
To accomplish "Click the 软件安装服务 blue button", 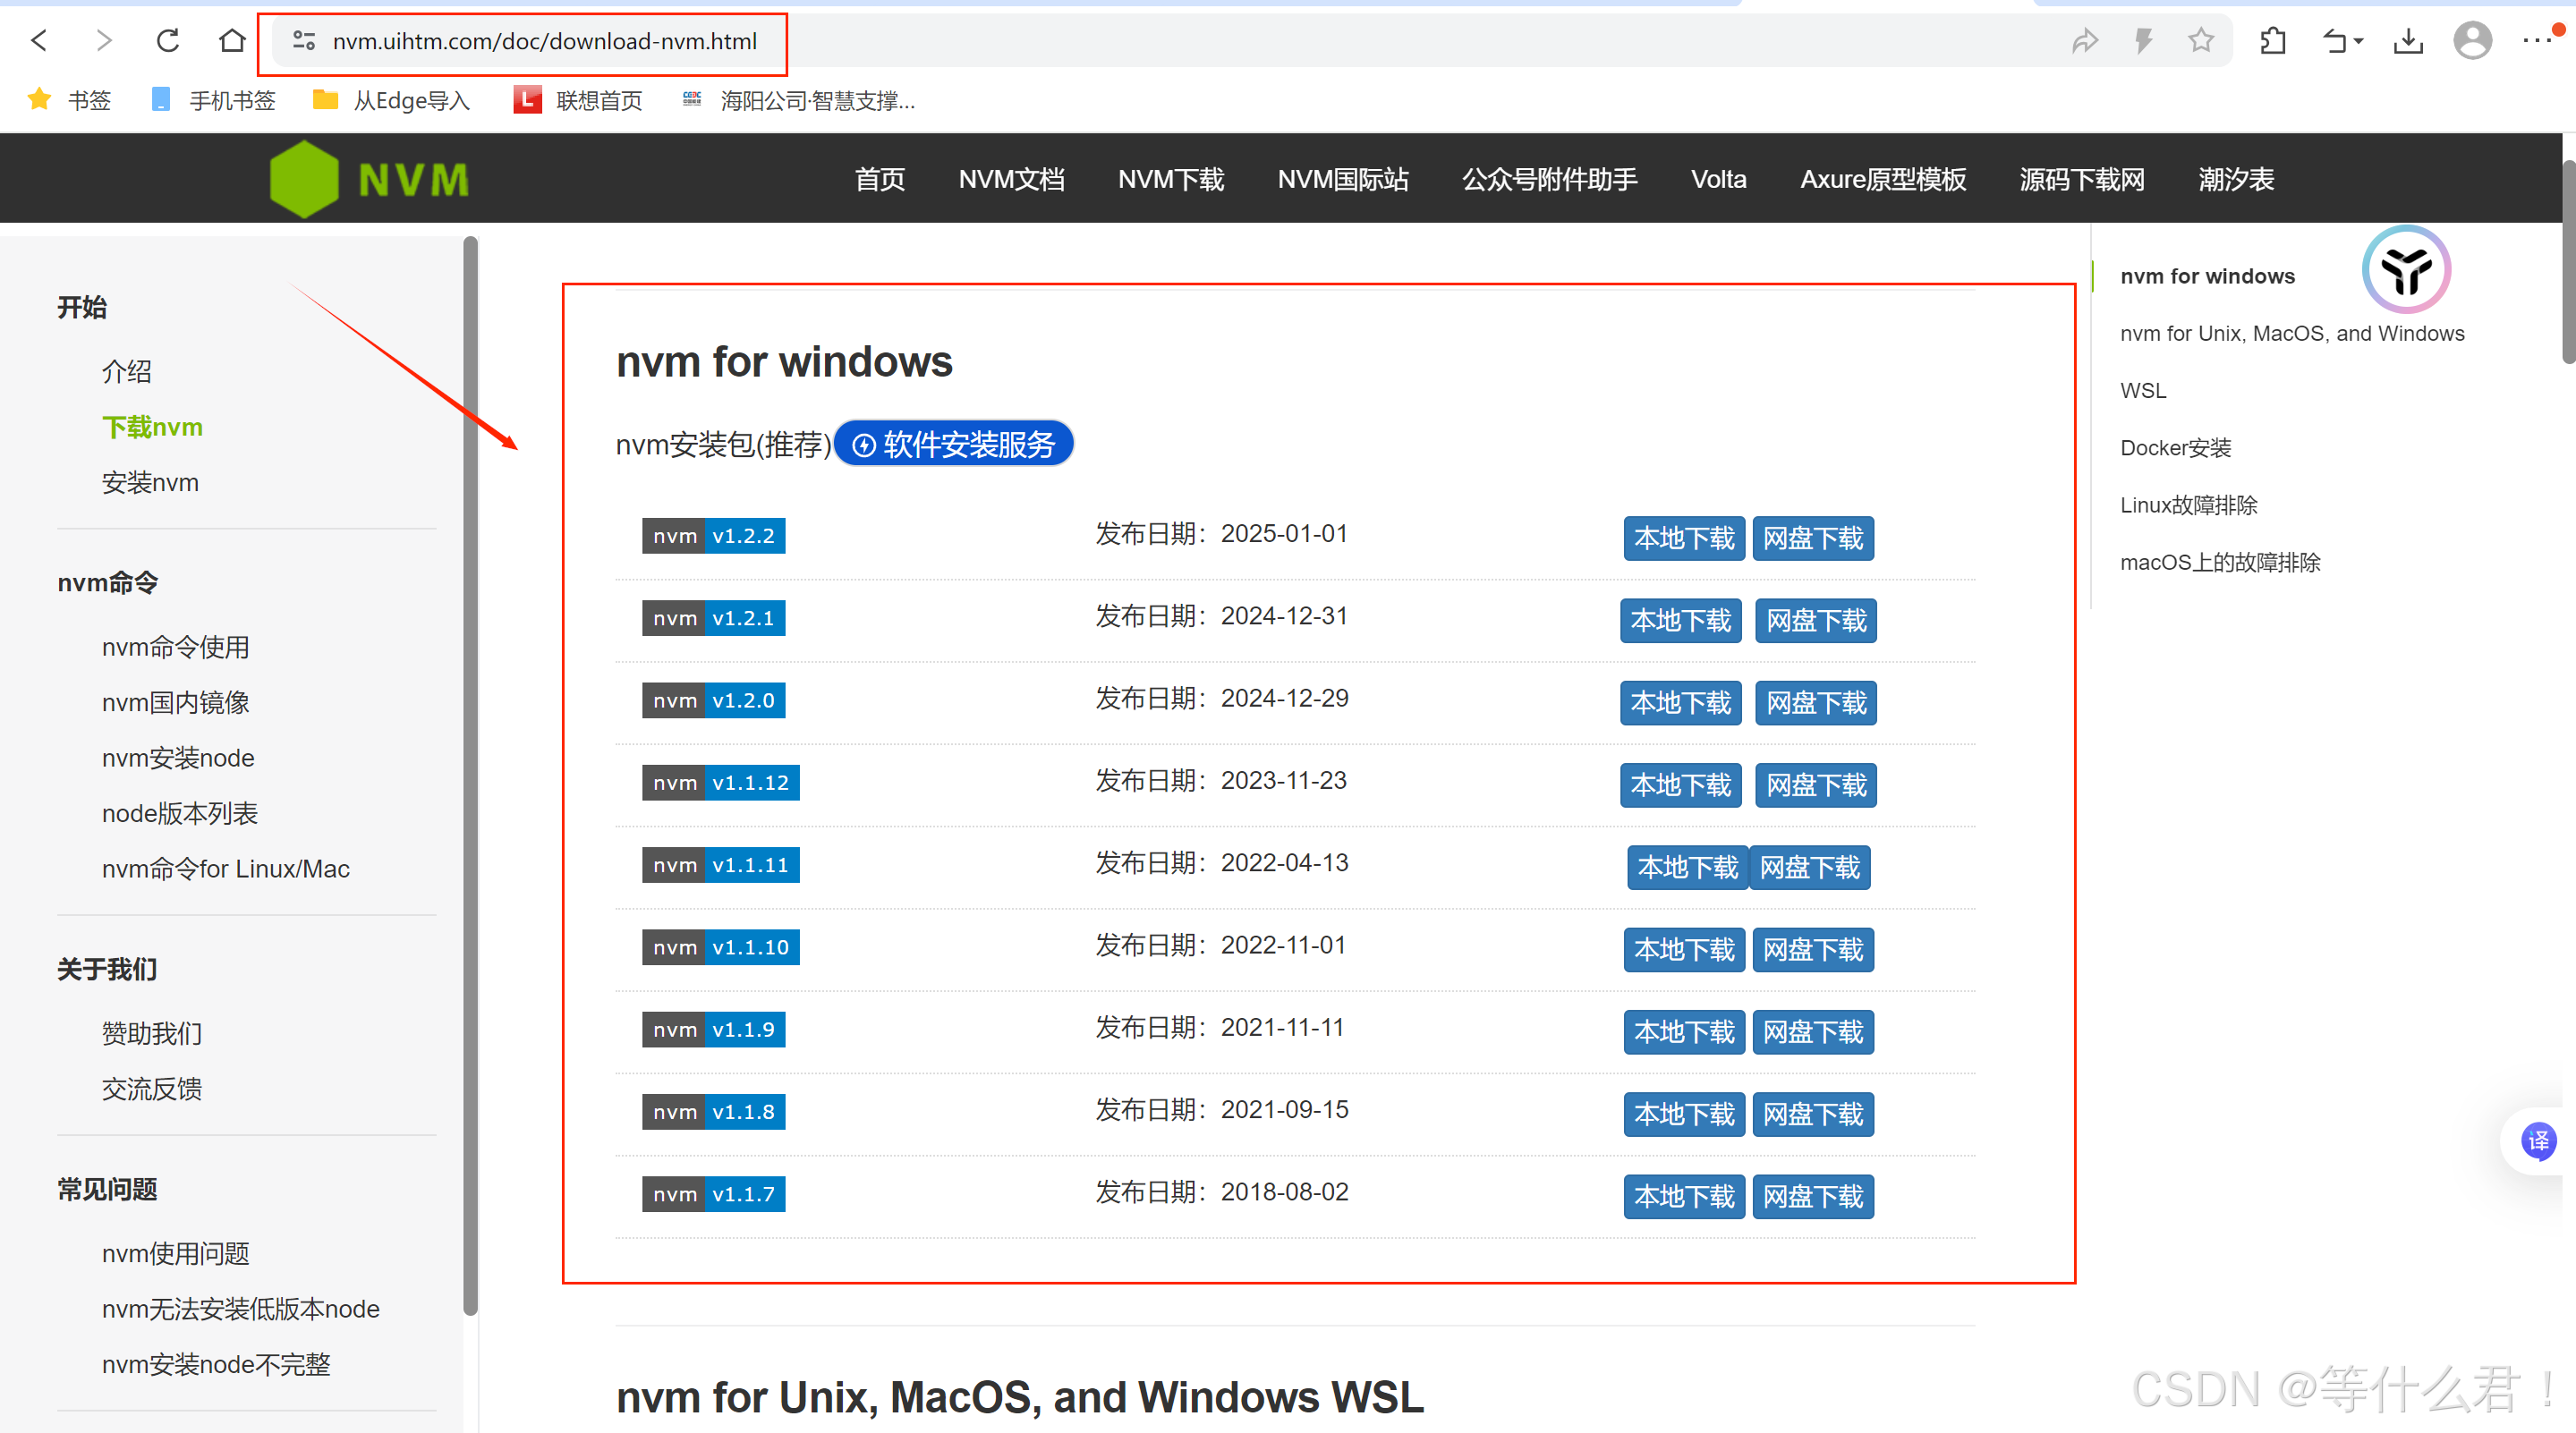I will (954, 444).
